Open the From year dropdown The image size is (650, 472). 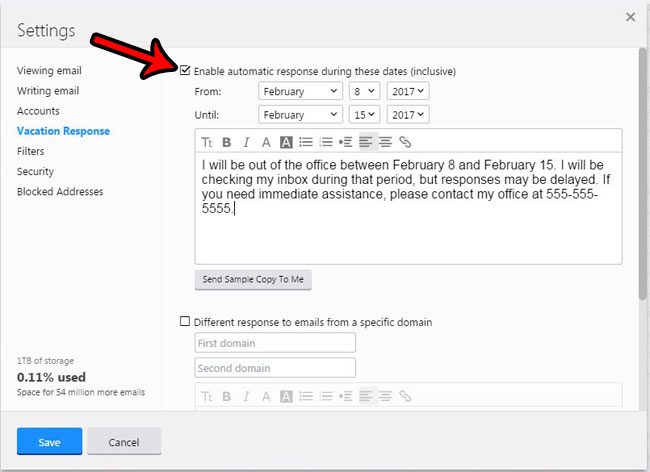point(408,91)
